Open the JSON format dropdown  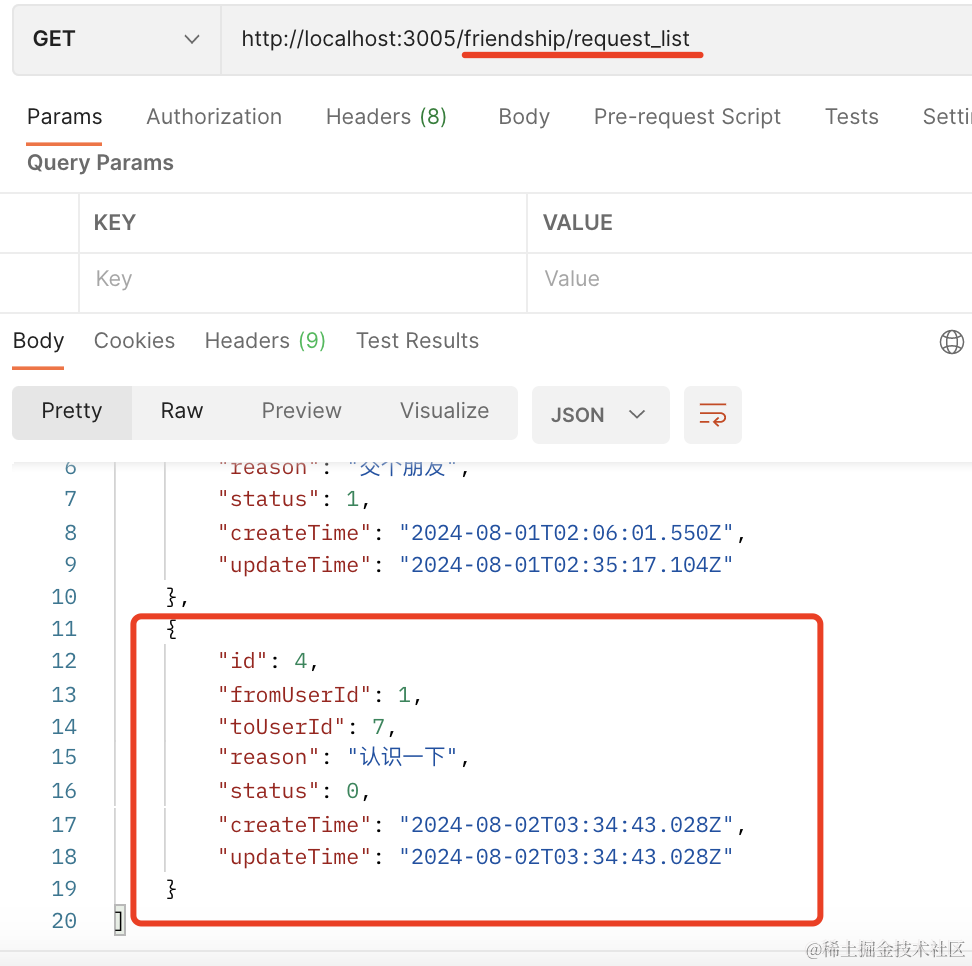pyautogui.click(x=600, y=414)
